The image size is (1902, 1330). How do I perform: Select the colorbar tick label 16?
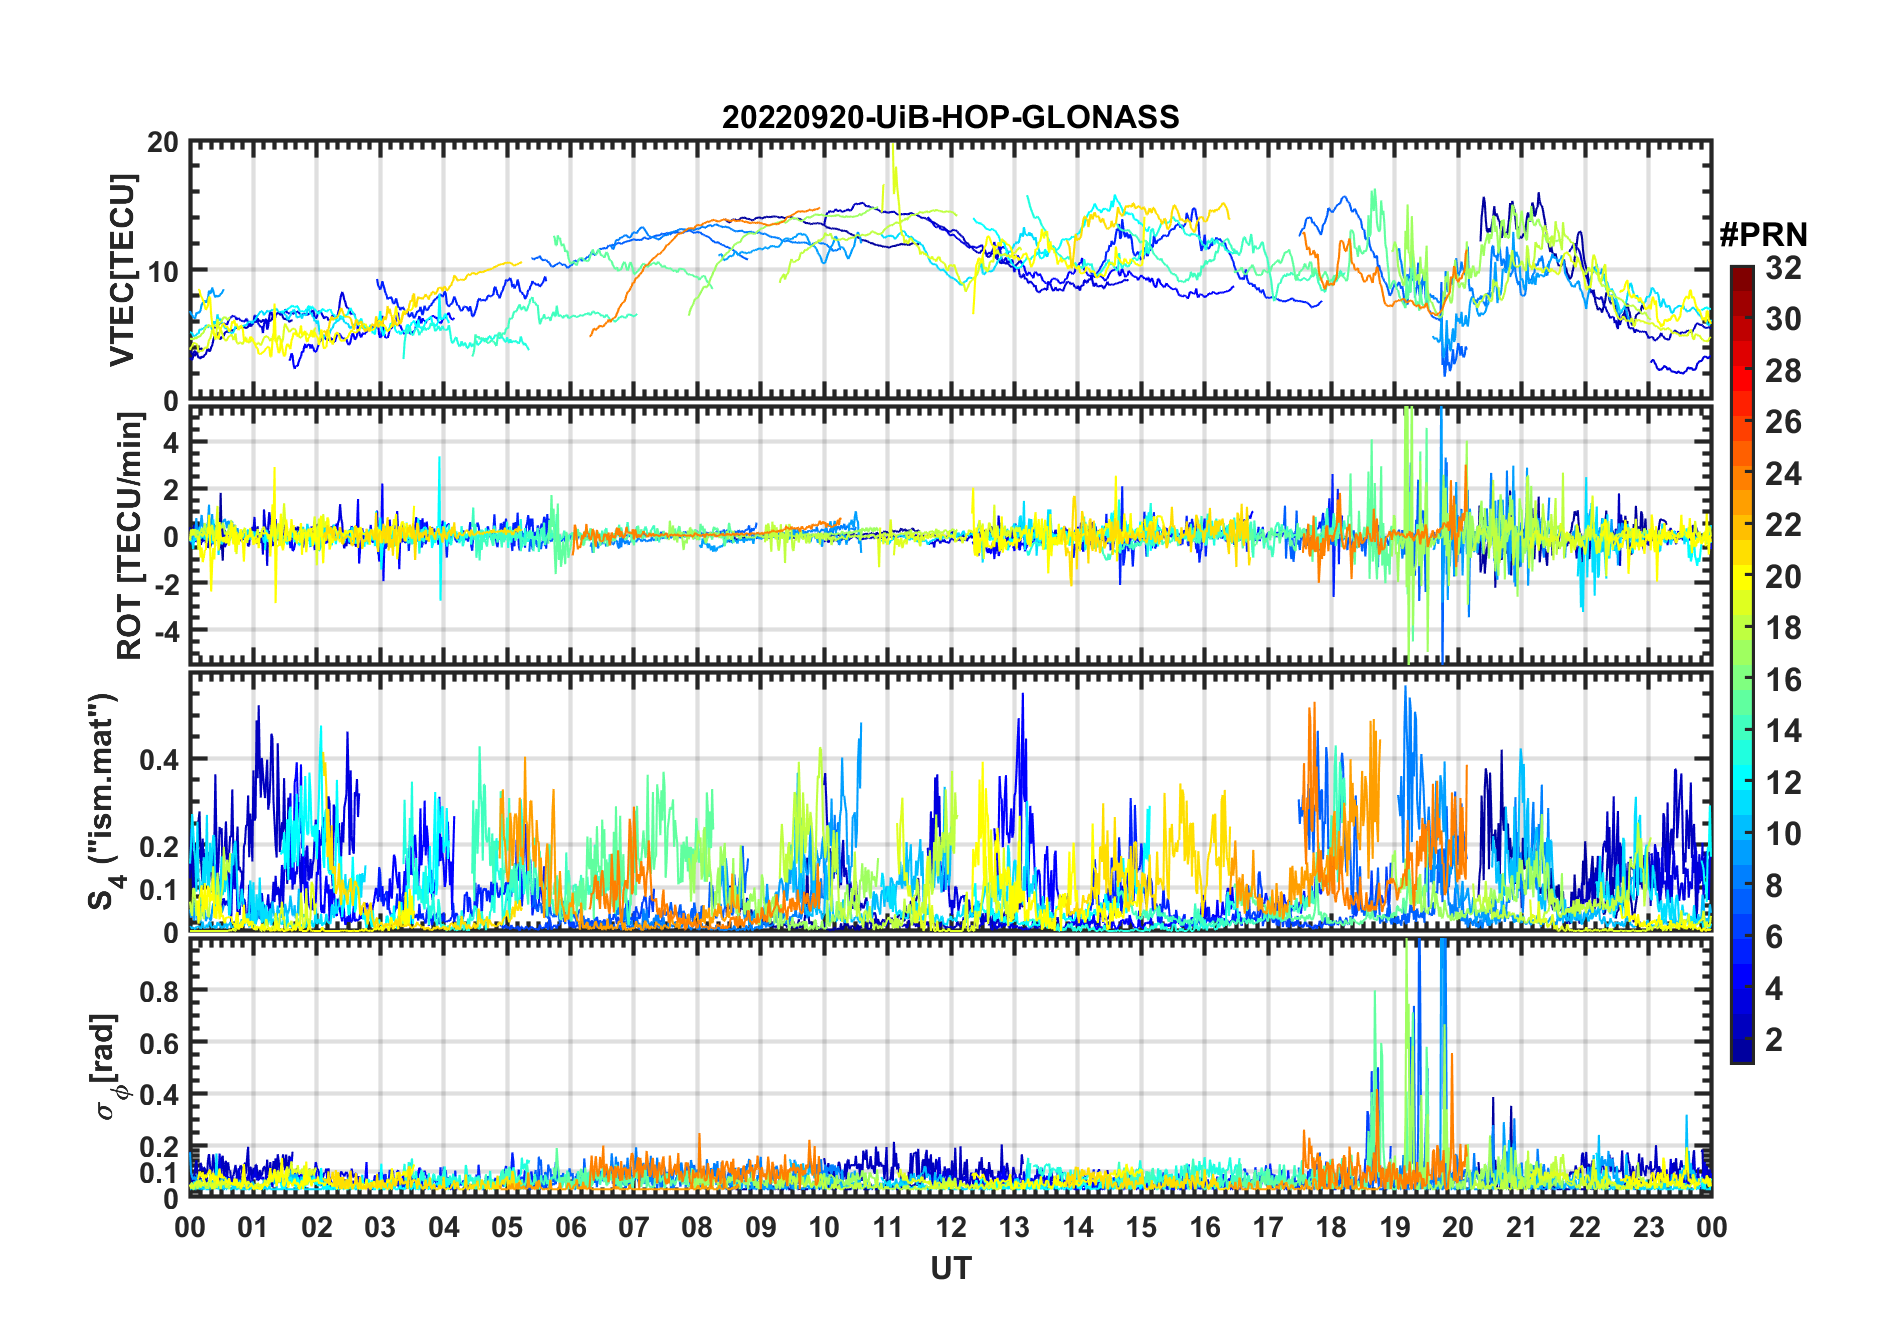pos(1782,680)
